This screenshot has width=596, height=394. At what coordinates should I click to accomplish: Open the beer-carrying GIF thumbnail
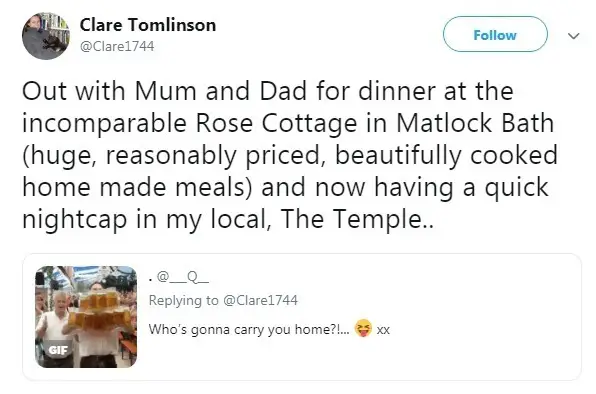(x=86, y=316)
